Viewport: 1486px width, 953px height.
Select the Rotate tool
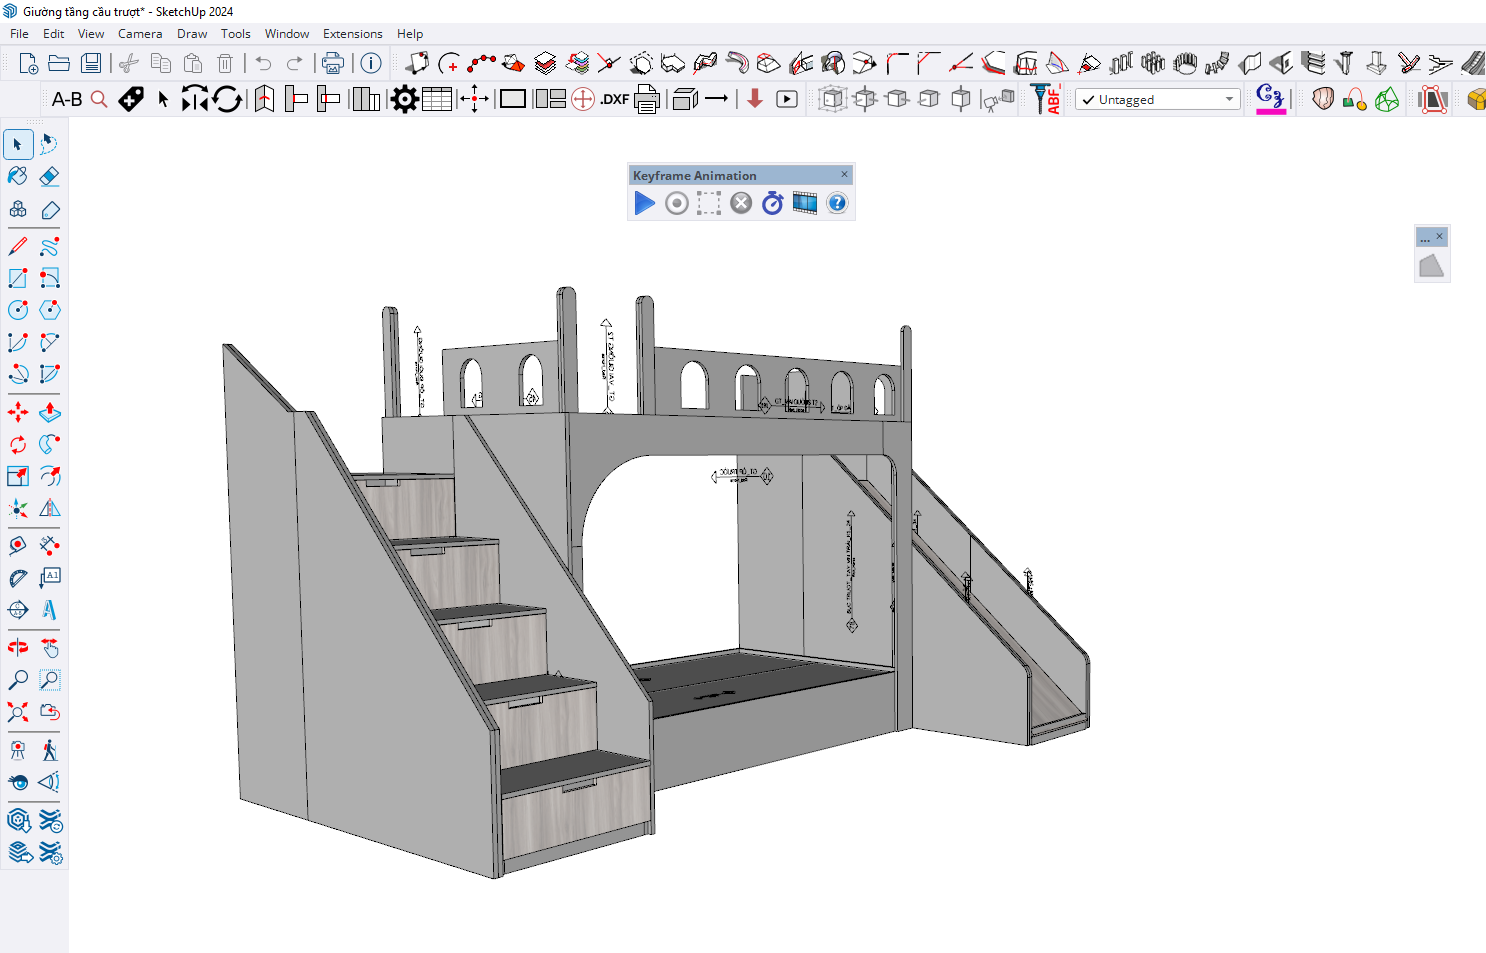pos(18,444)
